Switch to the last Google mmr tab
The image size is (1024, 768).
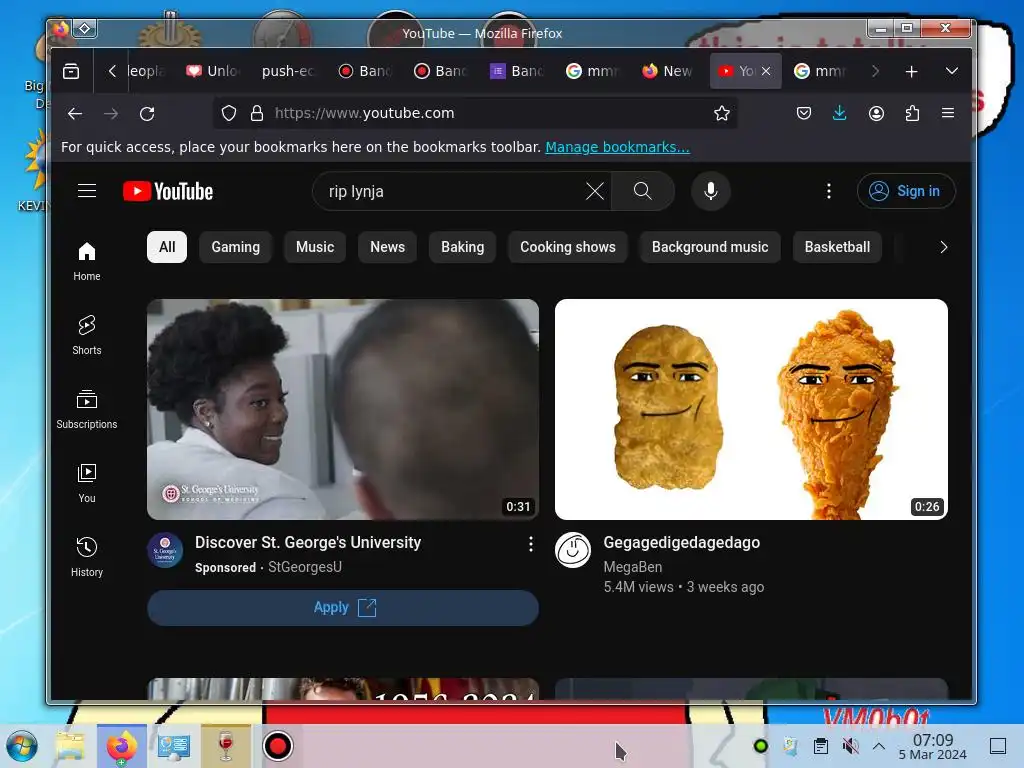820,71
